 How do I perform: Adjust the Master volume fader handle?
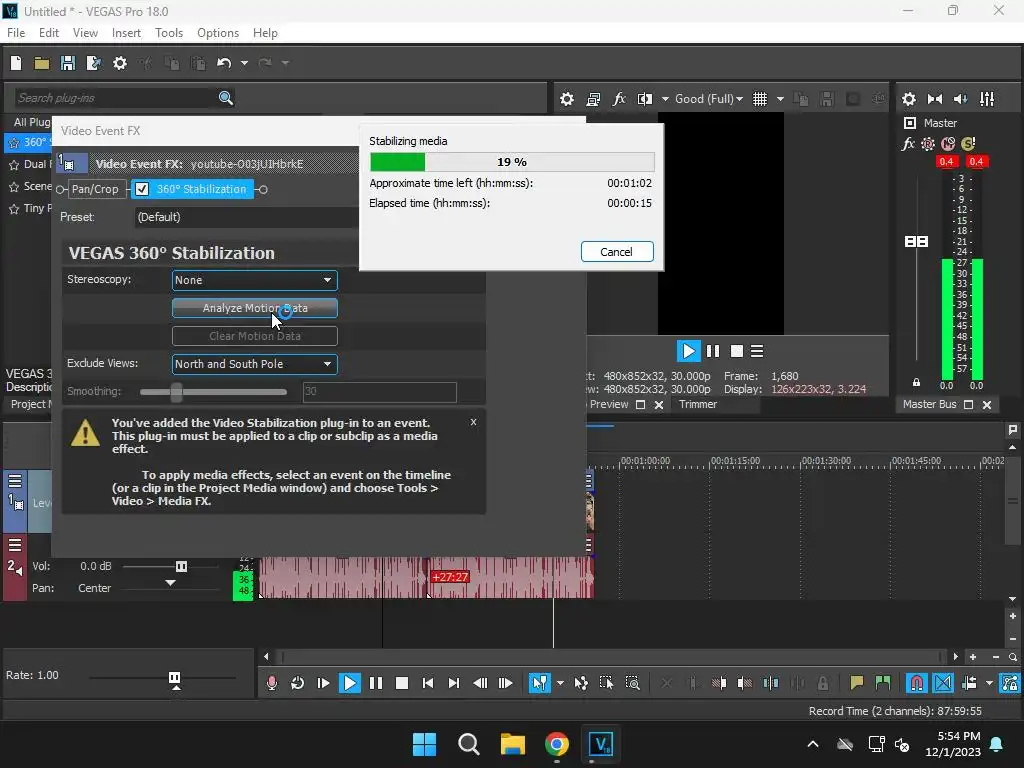pos(916,242)
